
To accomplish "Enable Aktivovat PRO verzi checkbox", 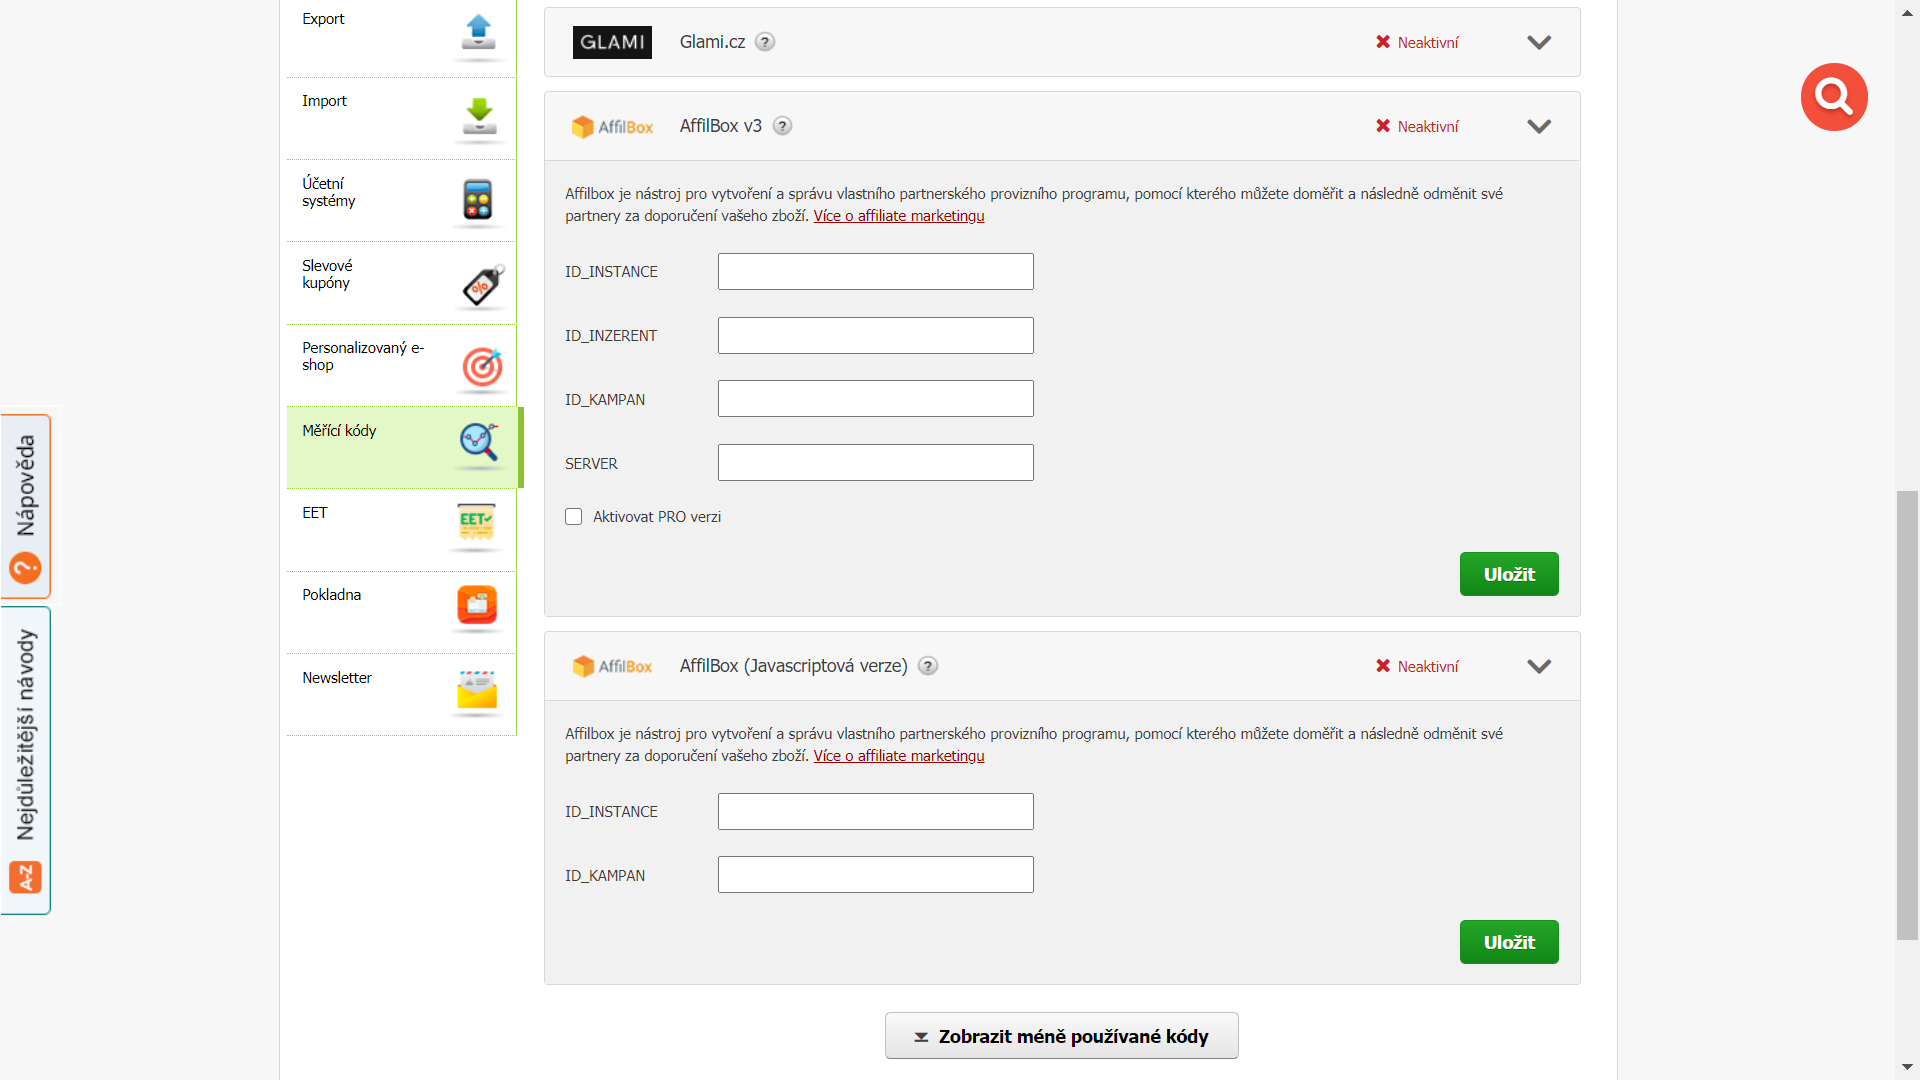I will click(573, 517).
